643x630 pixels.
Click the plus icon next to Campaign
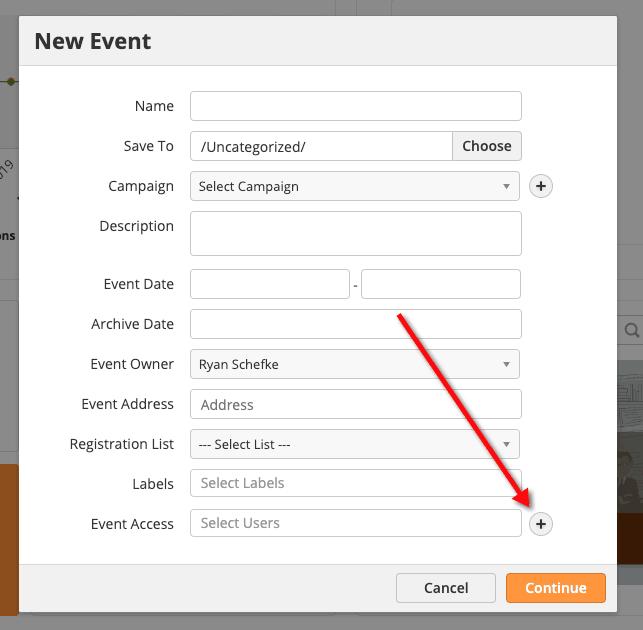click(540, 186)
